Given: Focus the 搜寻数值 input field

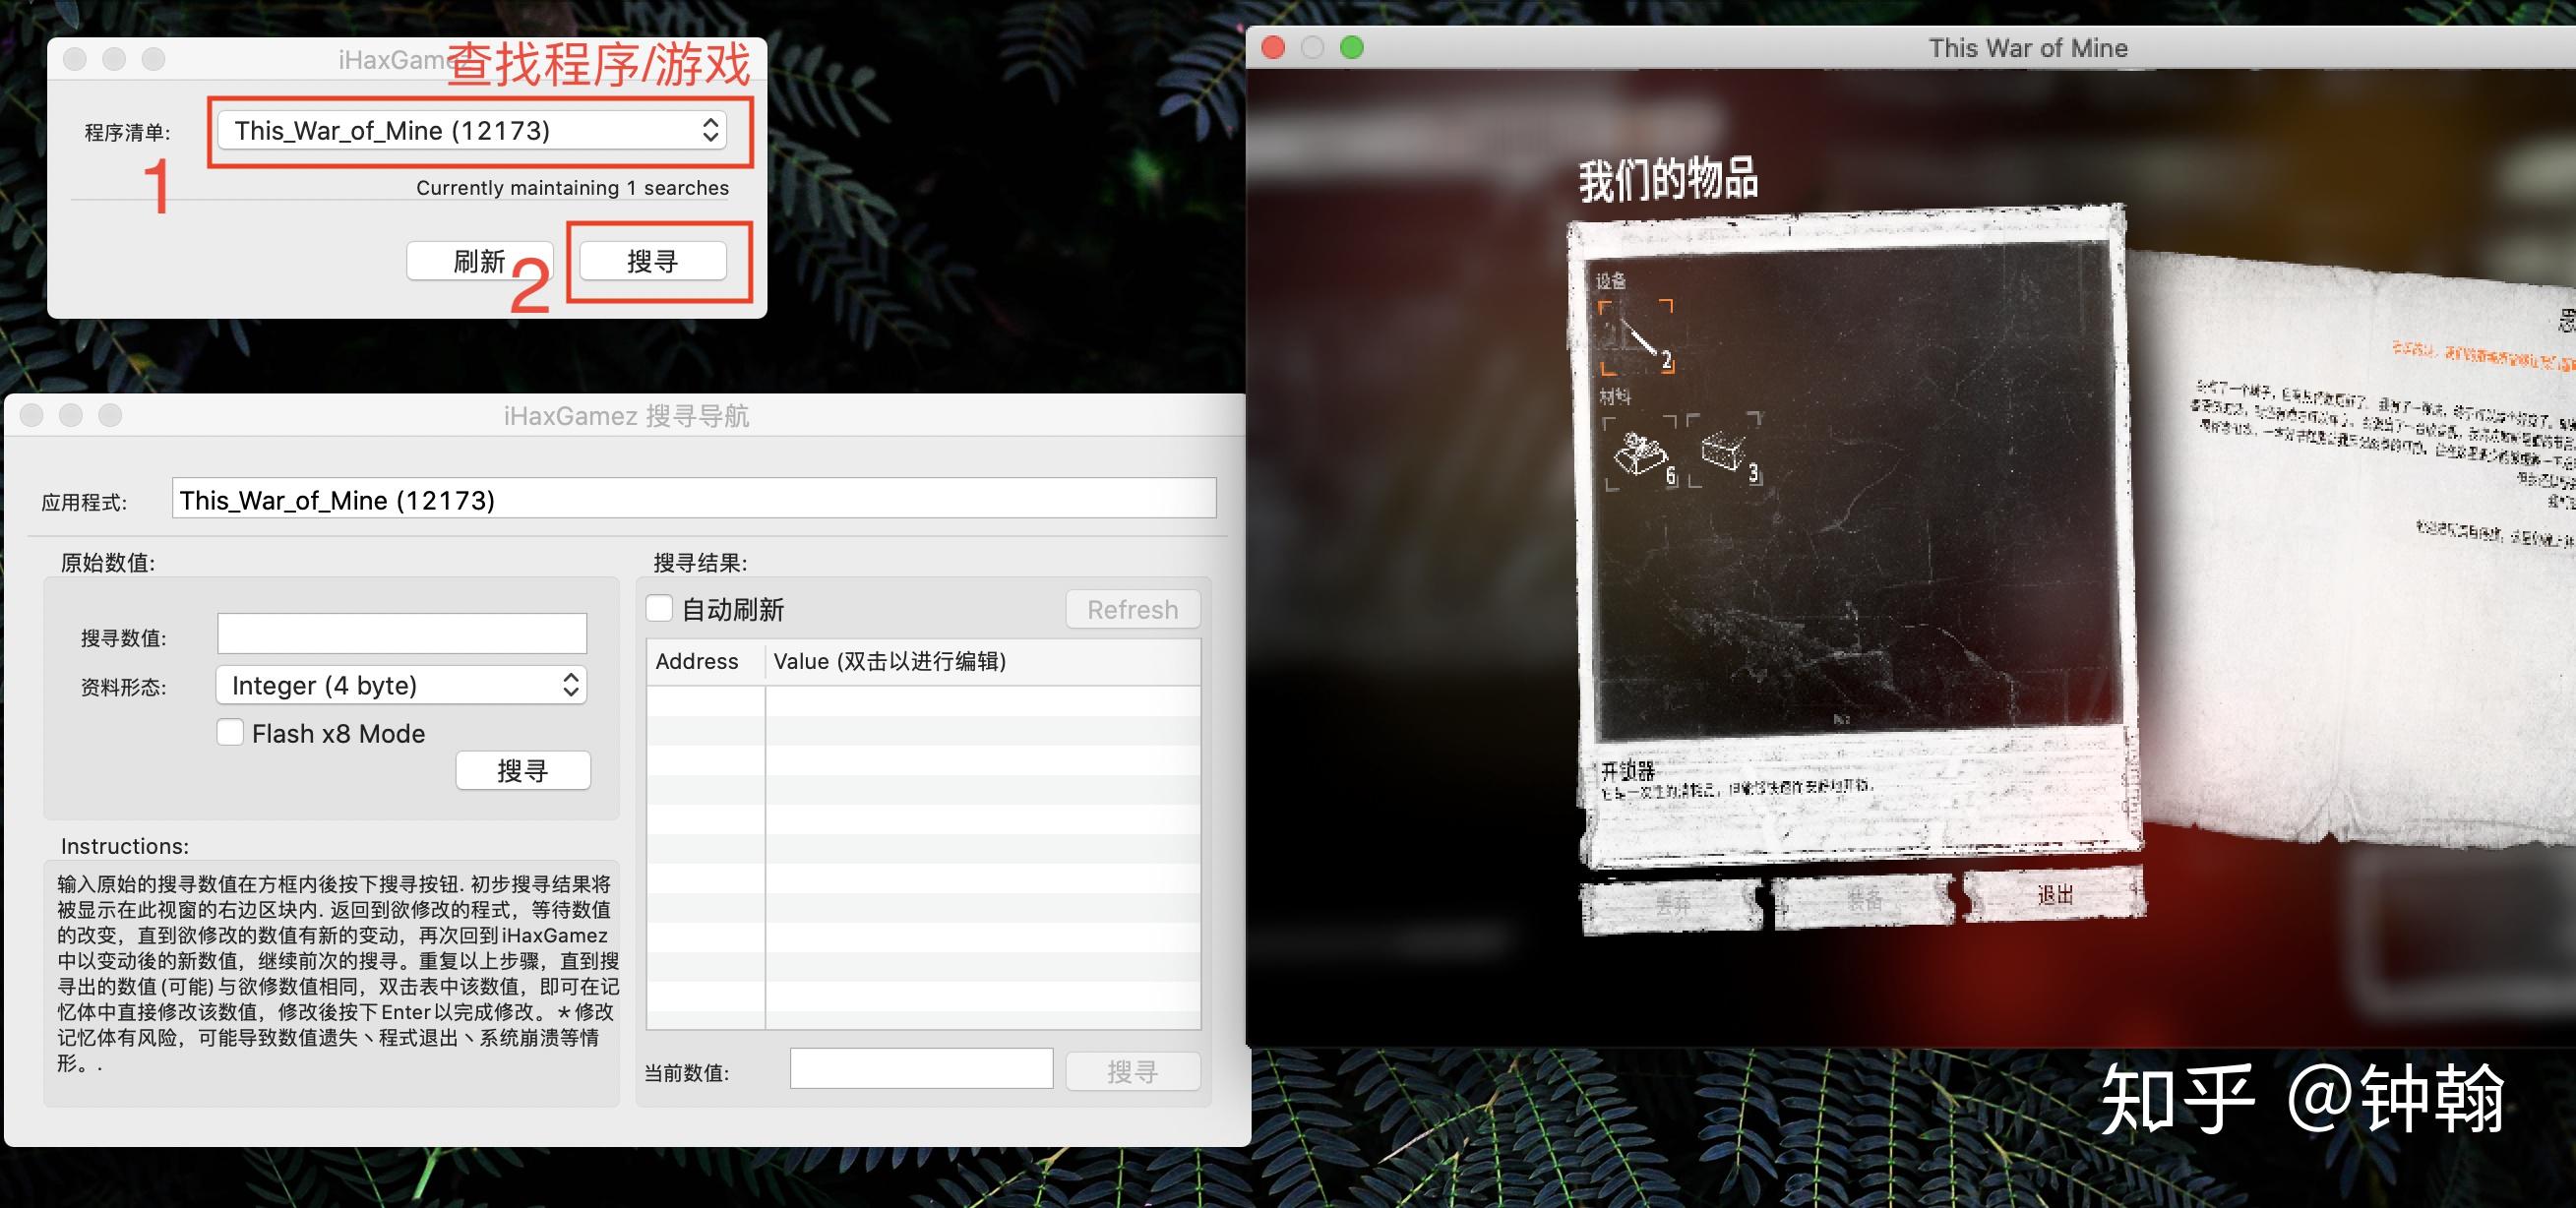Looking at the screenshot, I should click(x=402, y=634).
